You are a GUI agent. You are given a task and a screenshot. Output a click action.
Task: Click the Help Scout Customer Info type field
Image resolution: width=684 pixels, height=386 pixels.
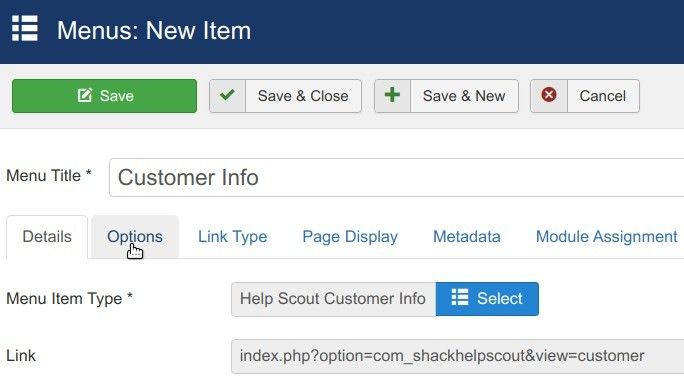click(334, 299)
